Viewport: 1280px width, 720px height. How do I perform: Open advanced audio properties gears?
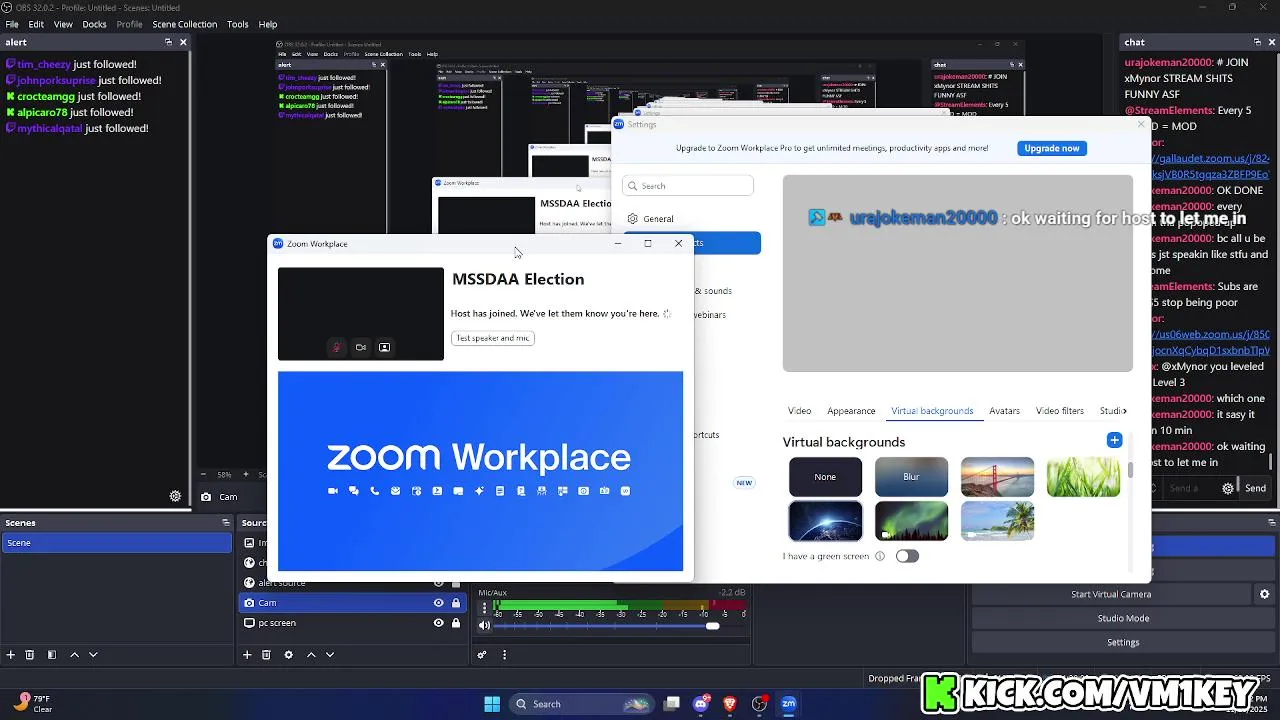pos(482,655)
